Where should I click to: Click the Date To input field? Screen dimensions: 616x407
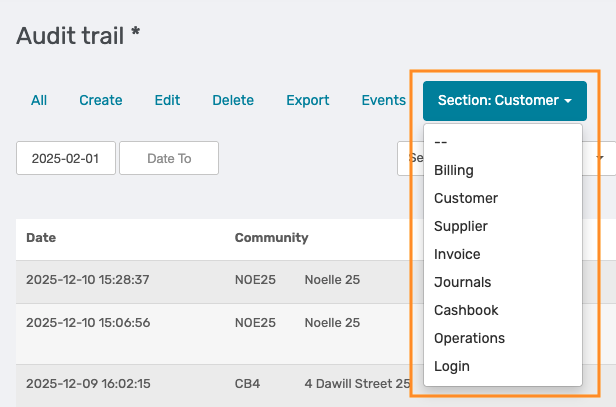[x=169, y=158]
